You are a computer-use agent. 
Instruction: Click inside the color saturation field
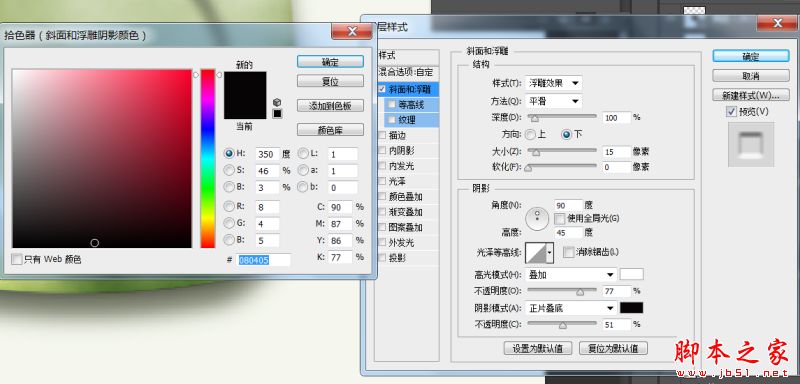click(102, 159)
